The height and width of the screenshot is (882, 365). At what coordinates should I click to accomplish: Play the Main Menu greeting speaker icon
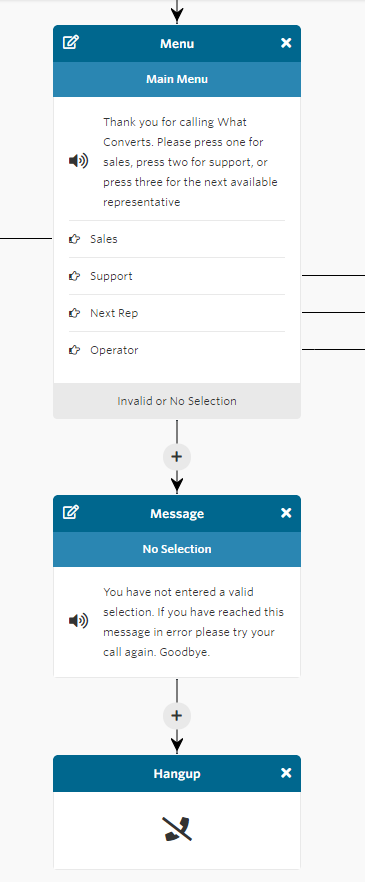[x=78, y=161]
